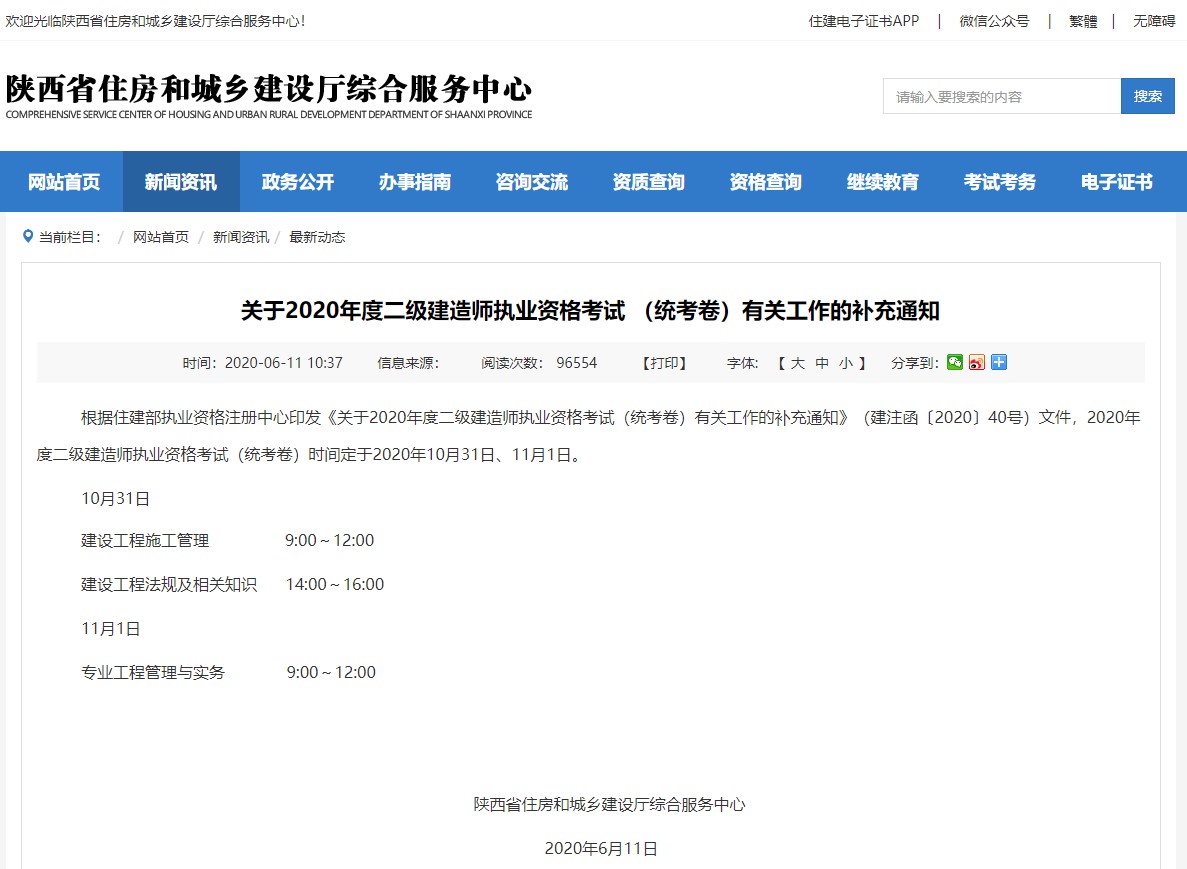
Task: Open the 办事指南 menu item
Action: 415,182
